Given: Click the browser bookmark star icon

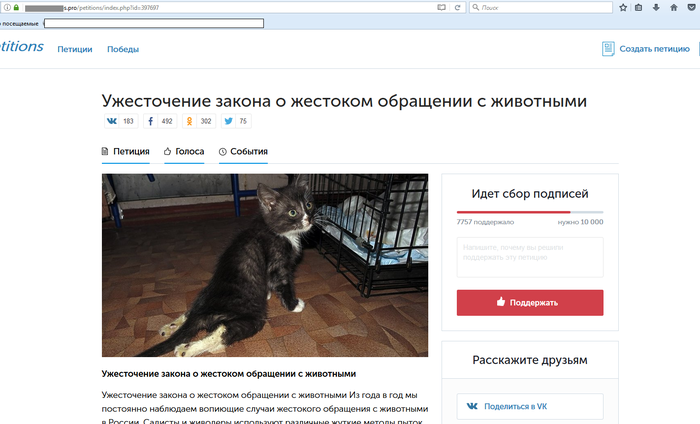Looking at the screenshot, I should click(x=623, y=7).
